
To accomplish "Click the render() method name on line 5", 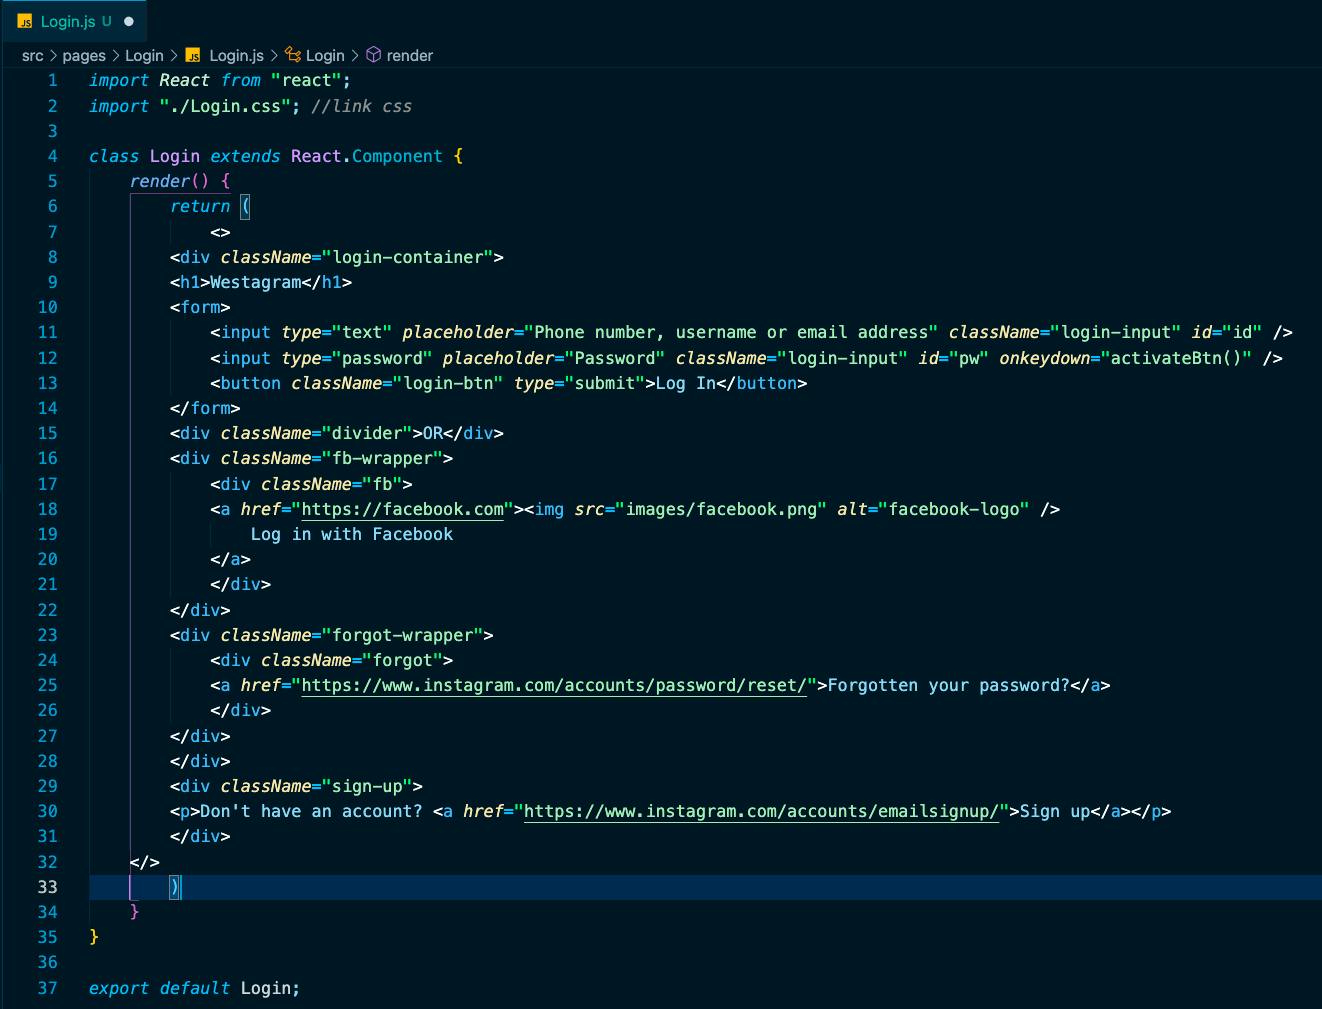I will (x=170, y=181).
